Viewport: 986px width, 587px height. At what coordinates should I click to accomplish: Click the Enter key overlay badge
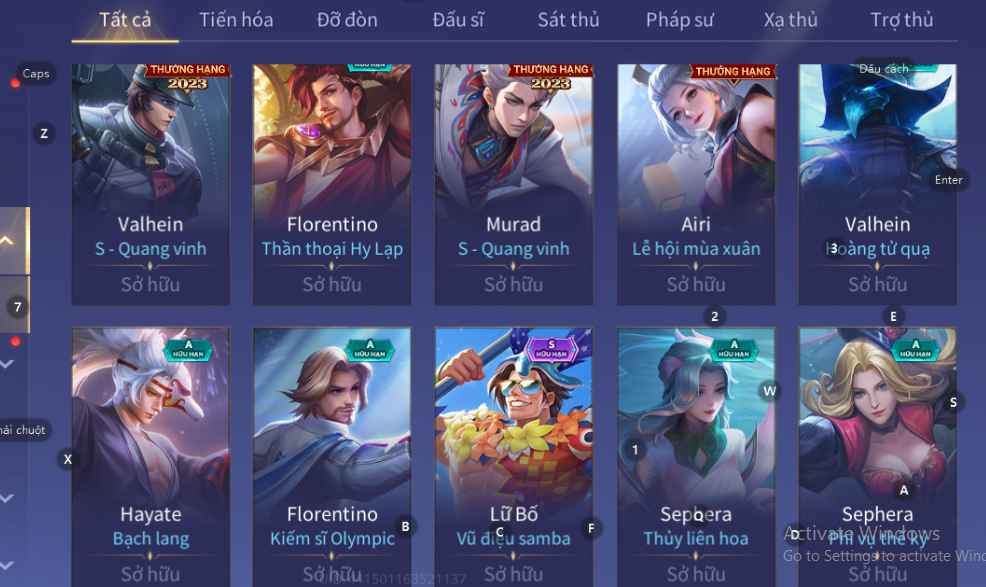948,180
